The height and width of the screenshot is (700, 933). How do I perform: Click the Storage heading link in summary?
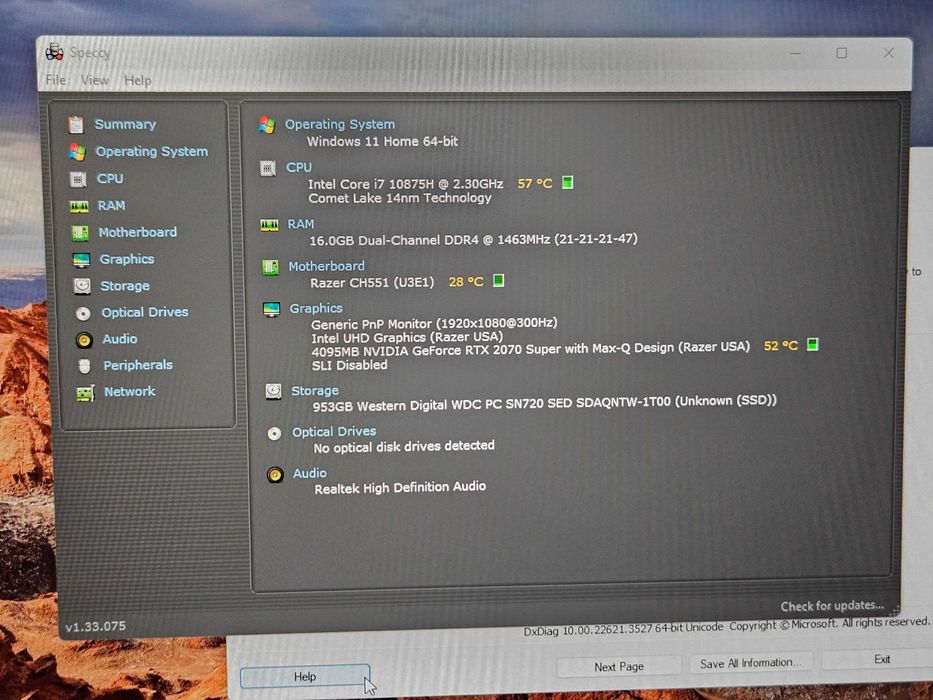coord(315,390)
